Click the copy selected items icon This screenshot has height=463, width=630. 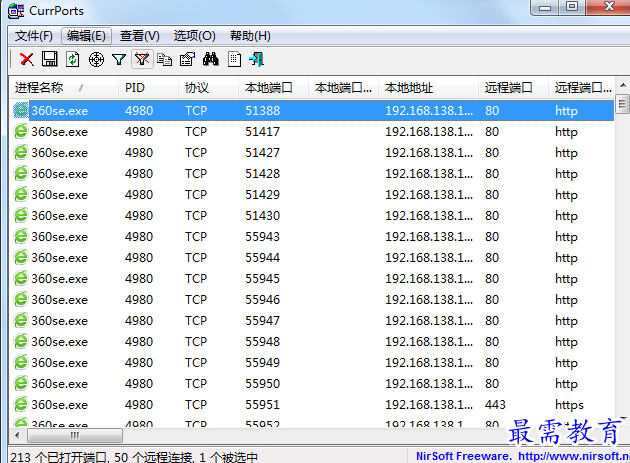pyautogui.click(x=164, y=59)
